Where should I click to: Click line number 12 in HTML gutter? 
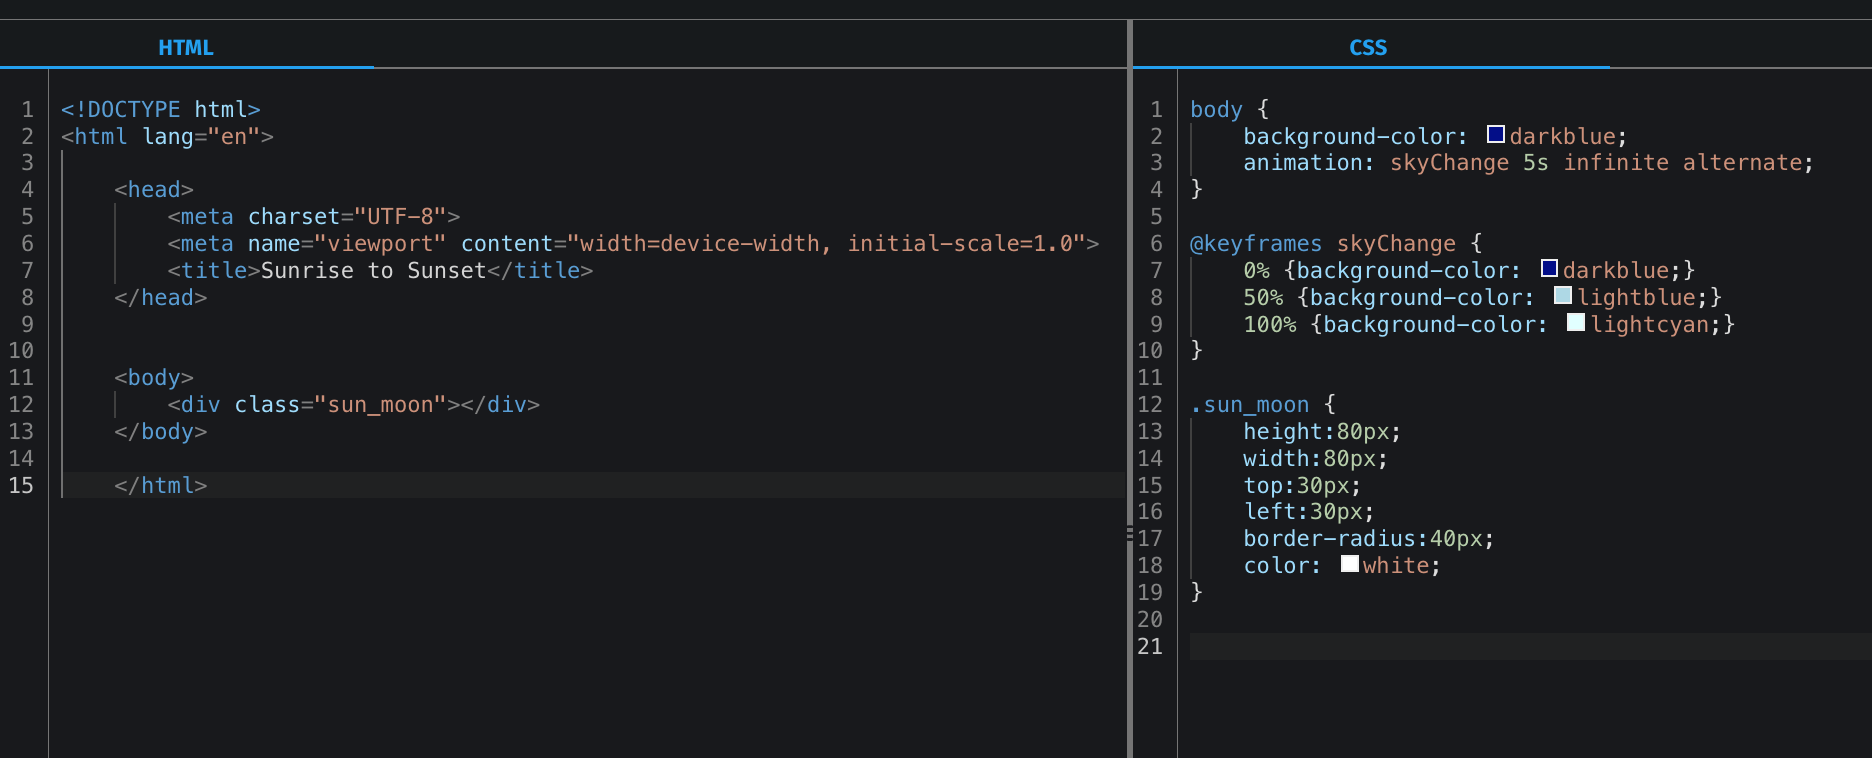[21, 405]
